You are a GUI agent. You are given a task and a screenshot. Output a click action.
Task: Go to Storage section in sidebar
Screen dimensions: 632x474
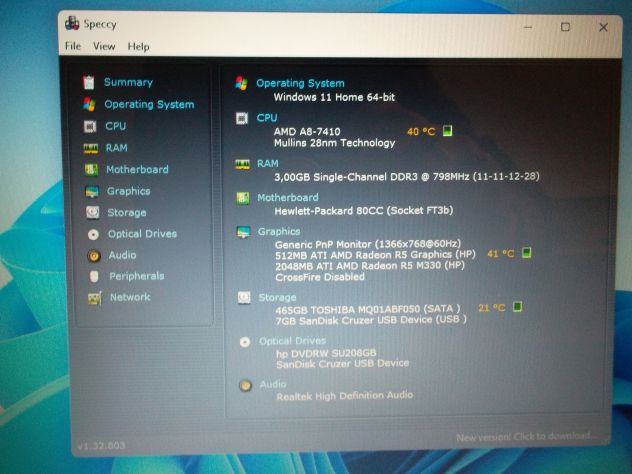point(127,212)
